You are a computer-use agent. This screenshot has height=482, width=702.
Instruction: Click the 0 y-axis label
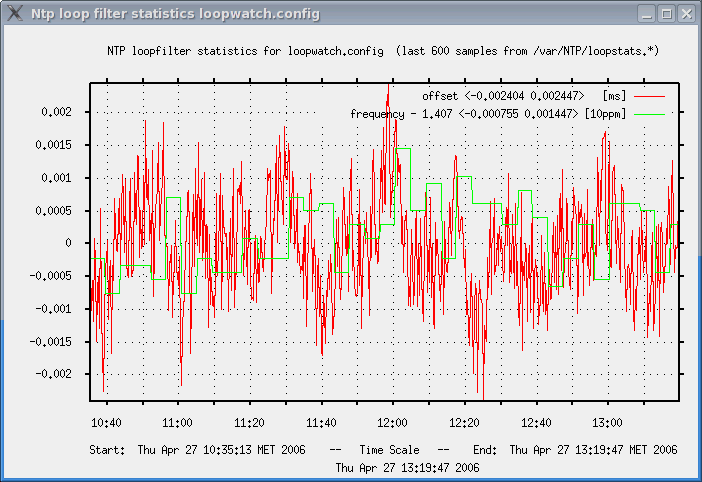[68, 243]
